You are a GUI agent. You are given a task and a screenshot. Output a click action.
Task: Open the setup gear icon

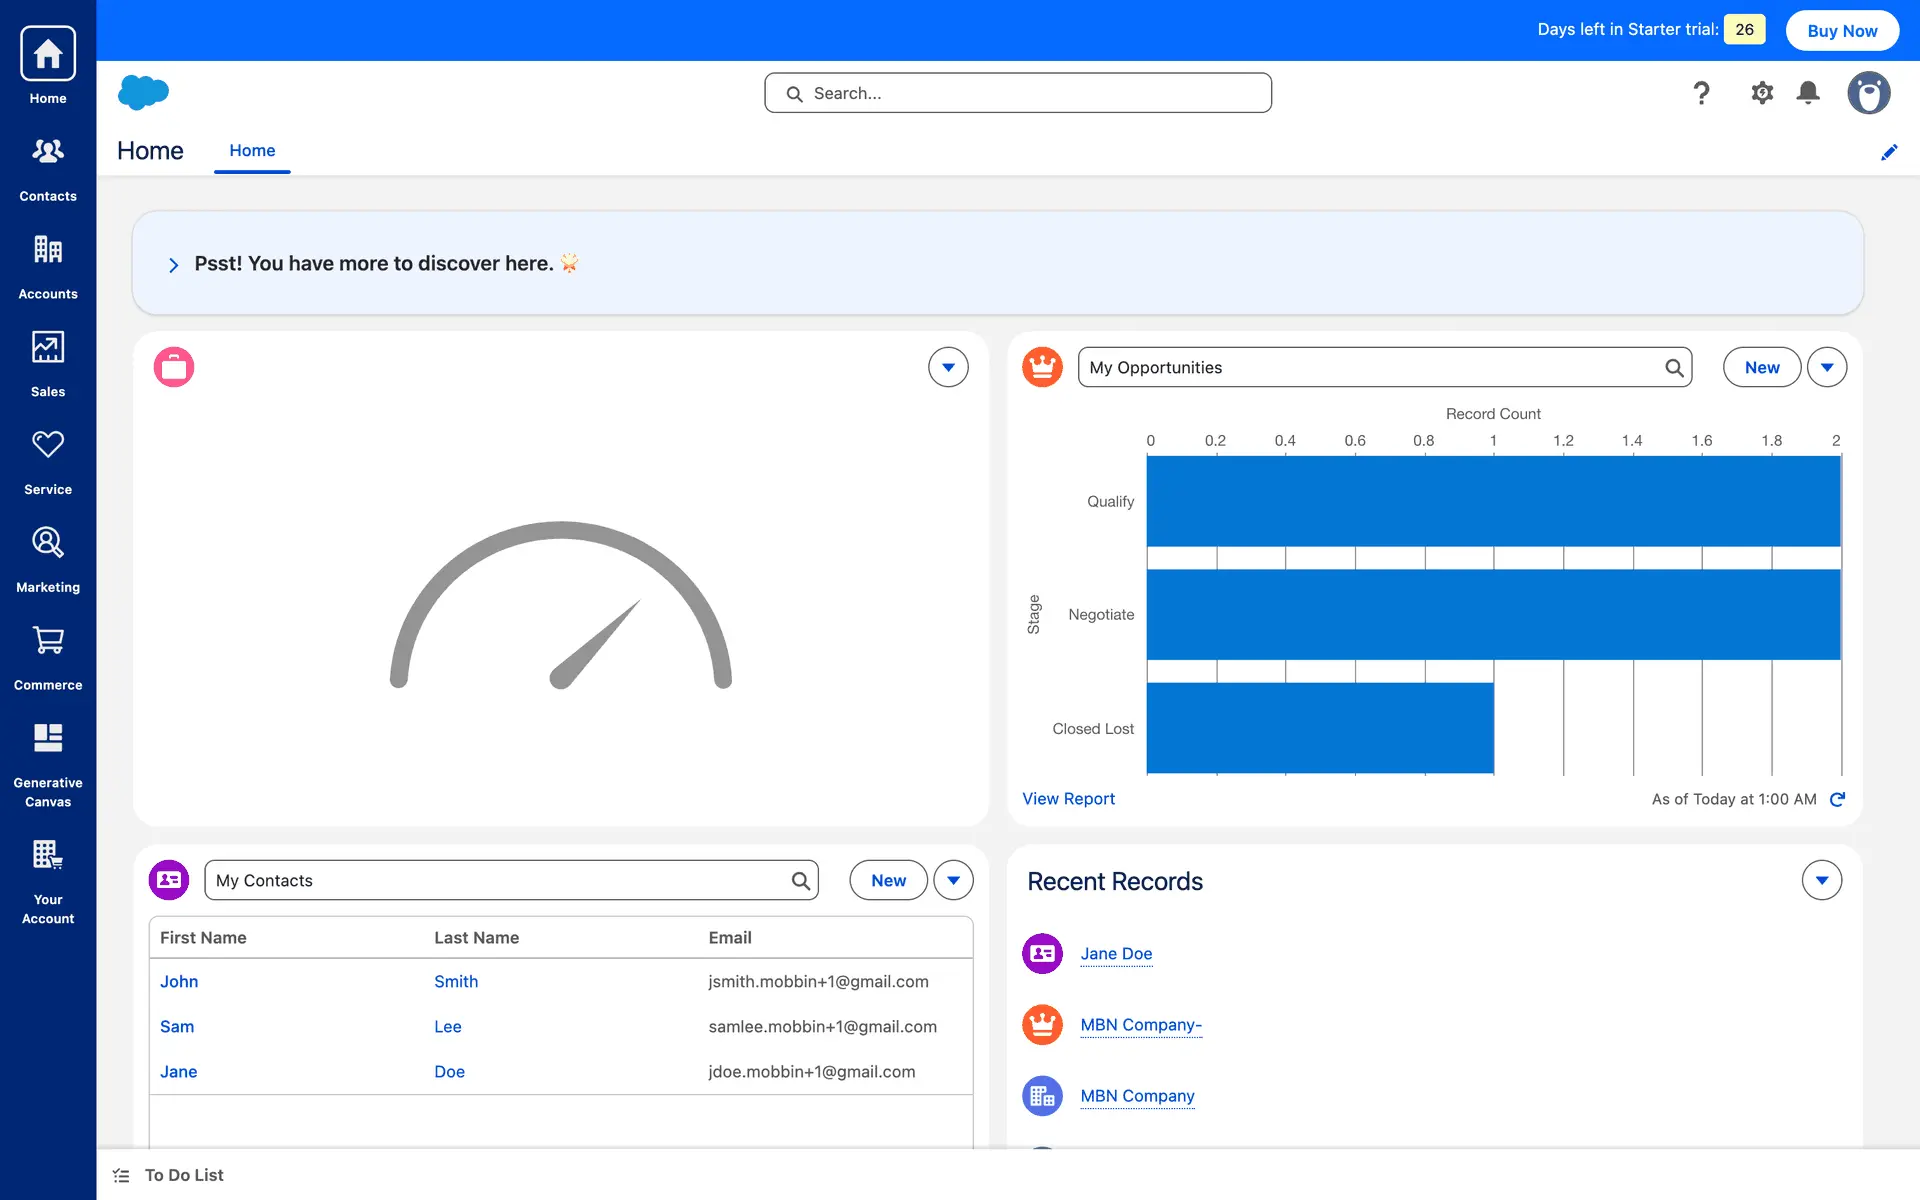1761,93
